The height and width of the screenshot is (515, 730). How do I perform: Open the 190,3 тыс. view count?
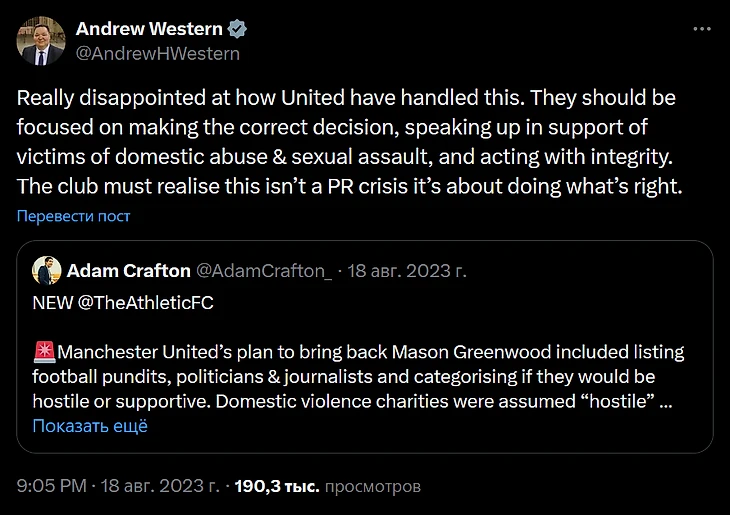point(275,487)
